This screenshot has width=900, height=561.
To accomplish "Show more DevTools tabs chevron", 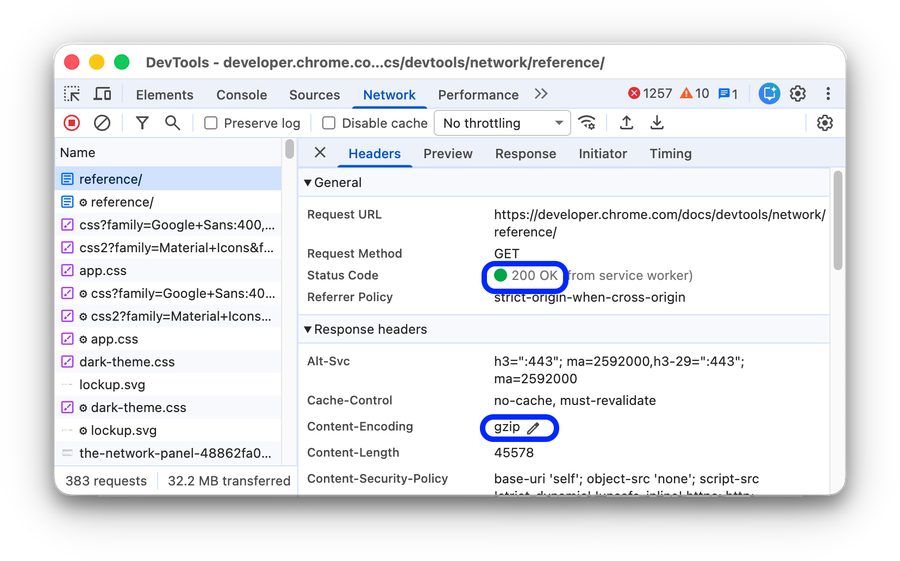I will coord(541,94).
